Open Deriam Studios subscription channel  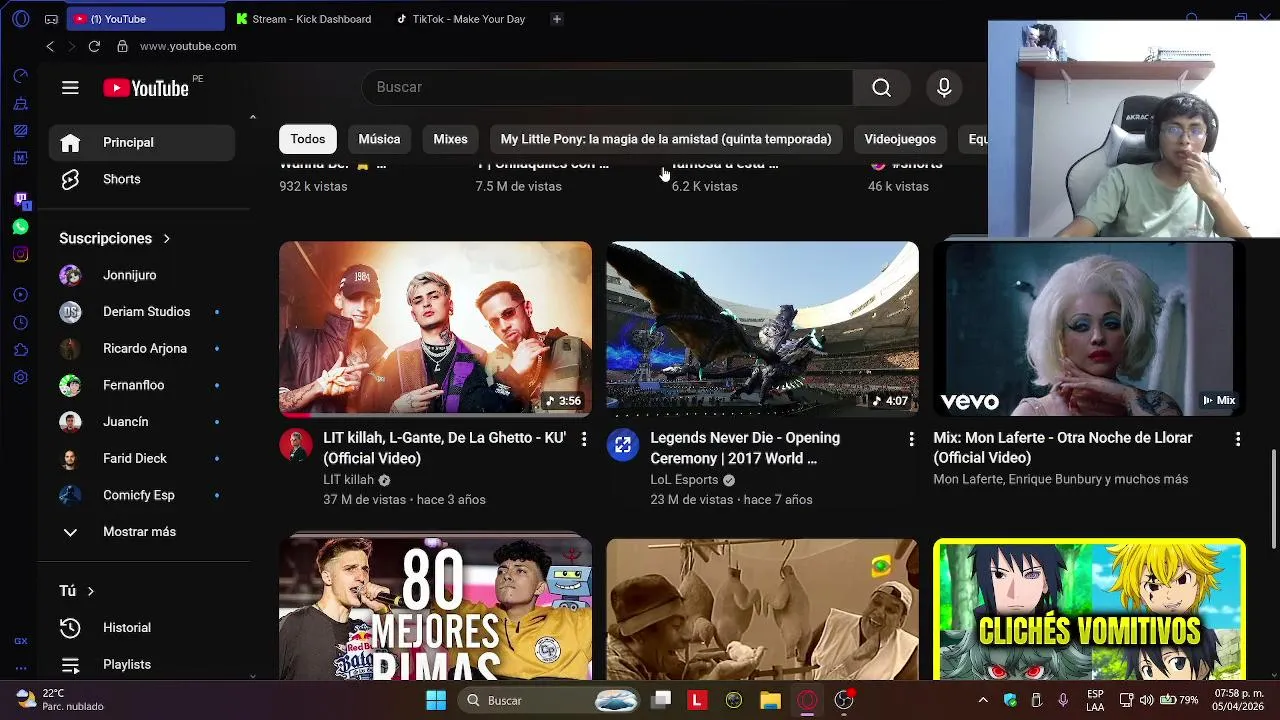[x=142, y=312]
